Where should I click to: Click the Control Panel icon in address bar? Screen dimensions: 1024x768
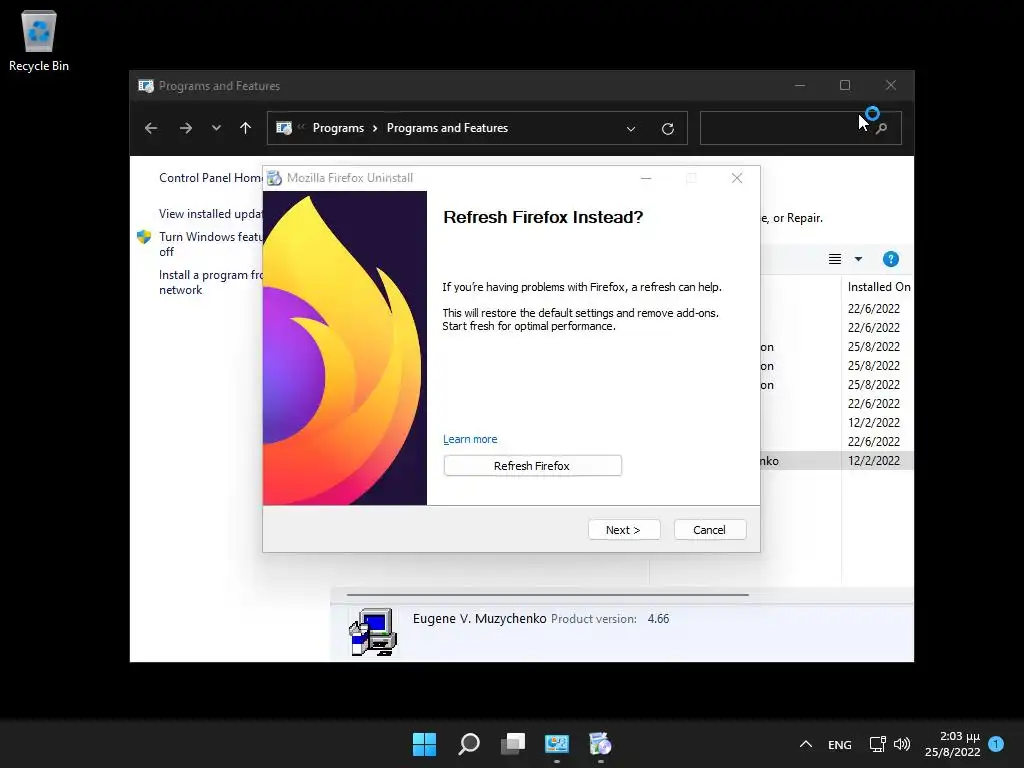[x=284, y=128]
